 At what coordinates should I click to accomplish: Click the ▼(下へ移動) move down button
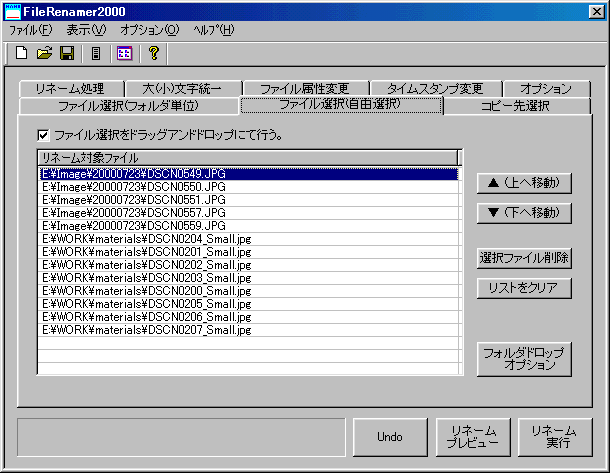point(524,213)
